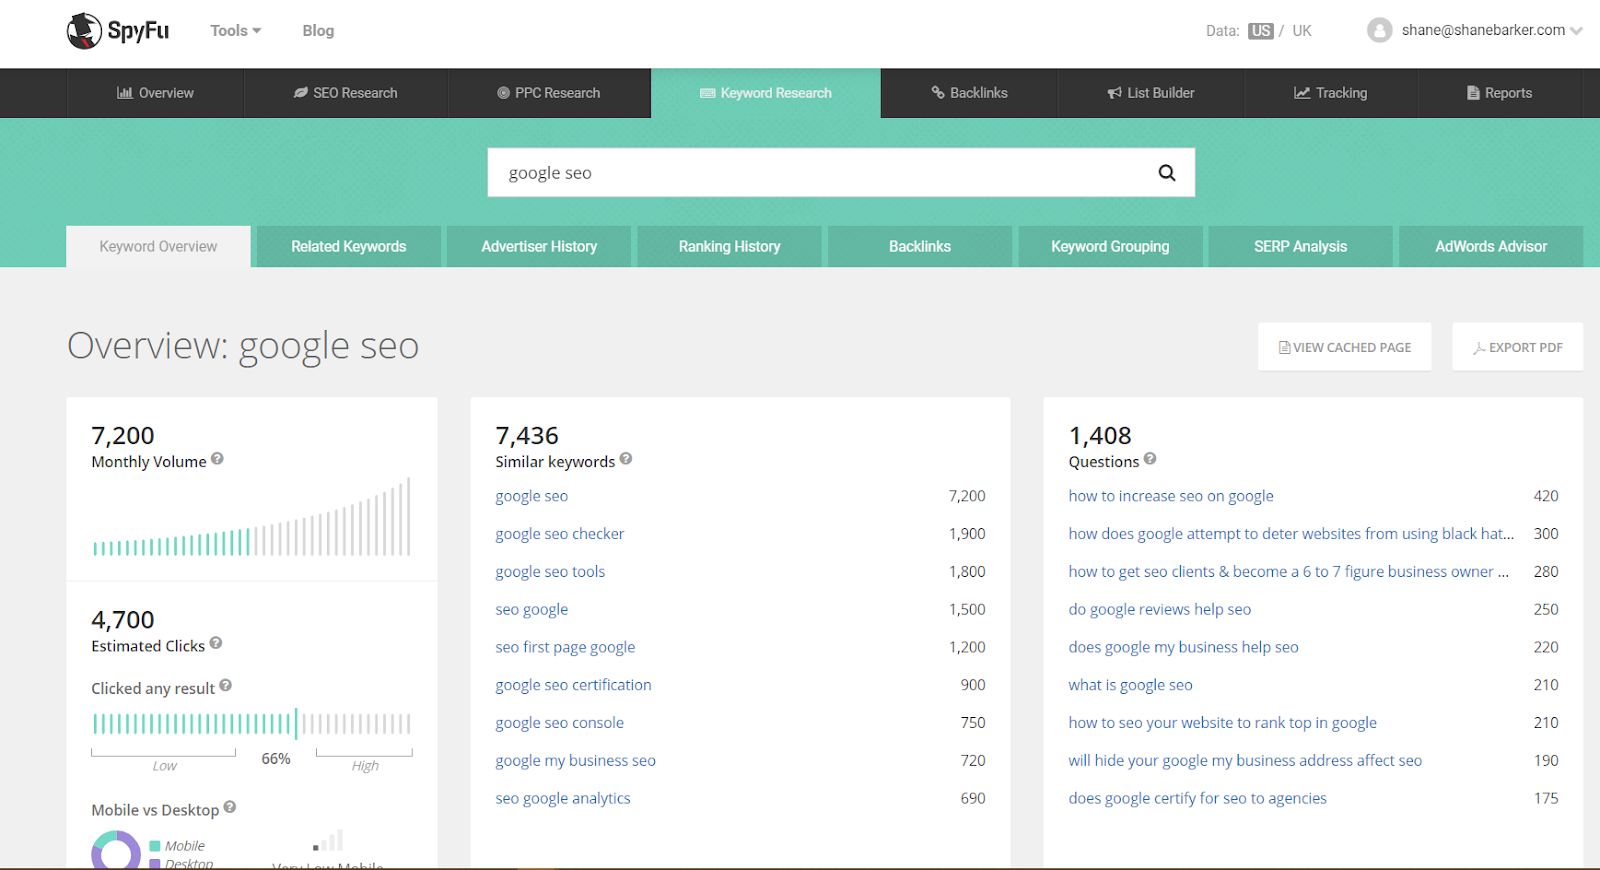Click the 7,200 monthly volume figure
The width and height of the screenshot is (1600, 870).
tap(123, 436)
